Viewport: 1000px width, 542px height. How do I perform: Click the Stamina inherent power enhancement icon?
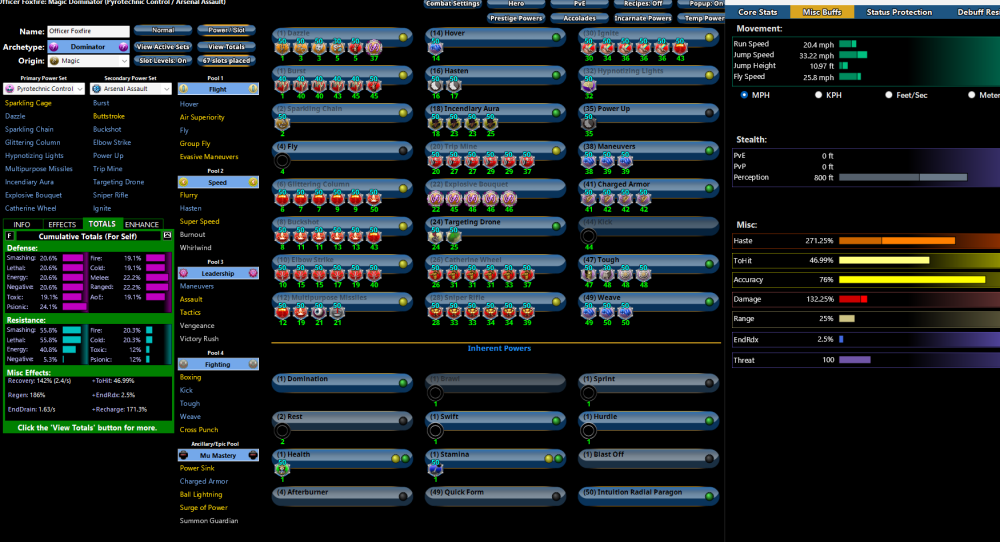(x=436, y=467)
